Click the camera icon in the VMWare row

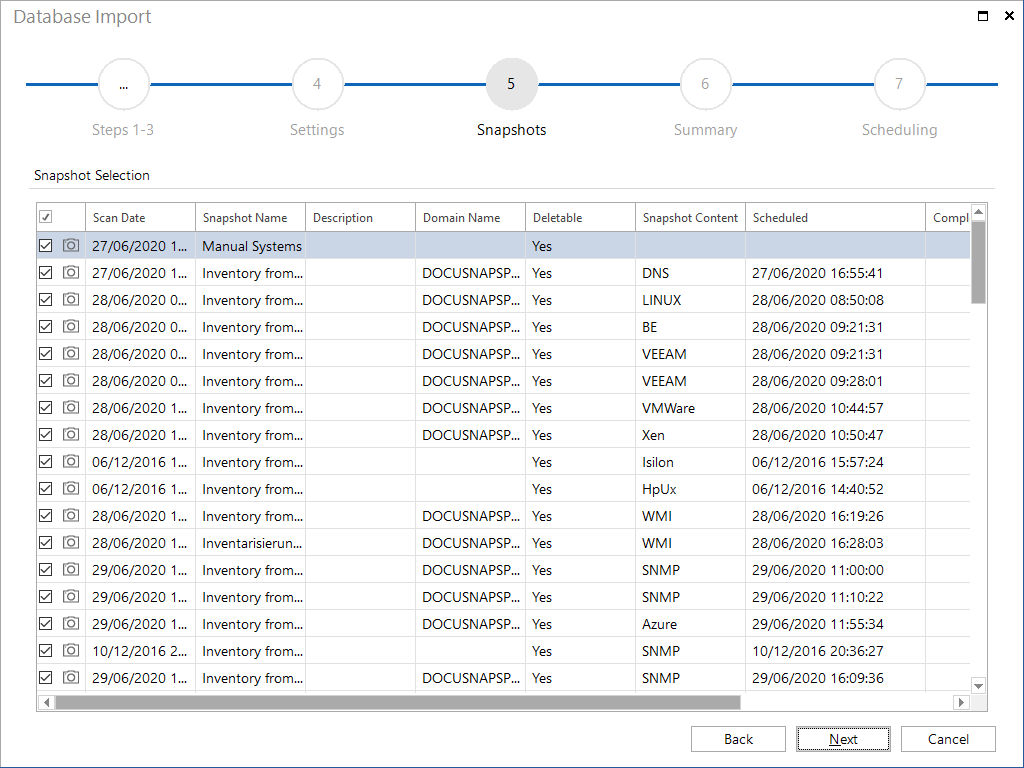tap(71, 408)
